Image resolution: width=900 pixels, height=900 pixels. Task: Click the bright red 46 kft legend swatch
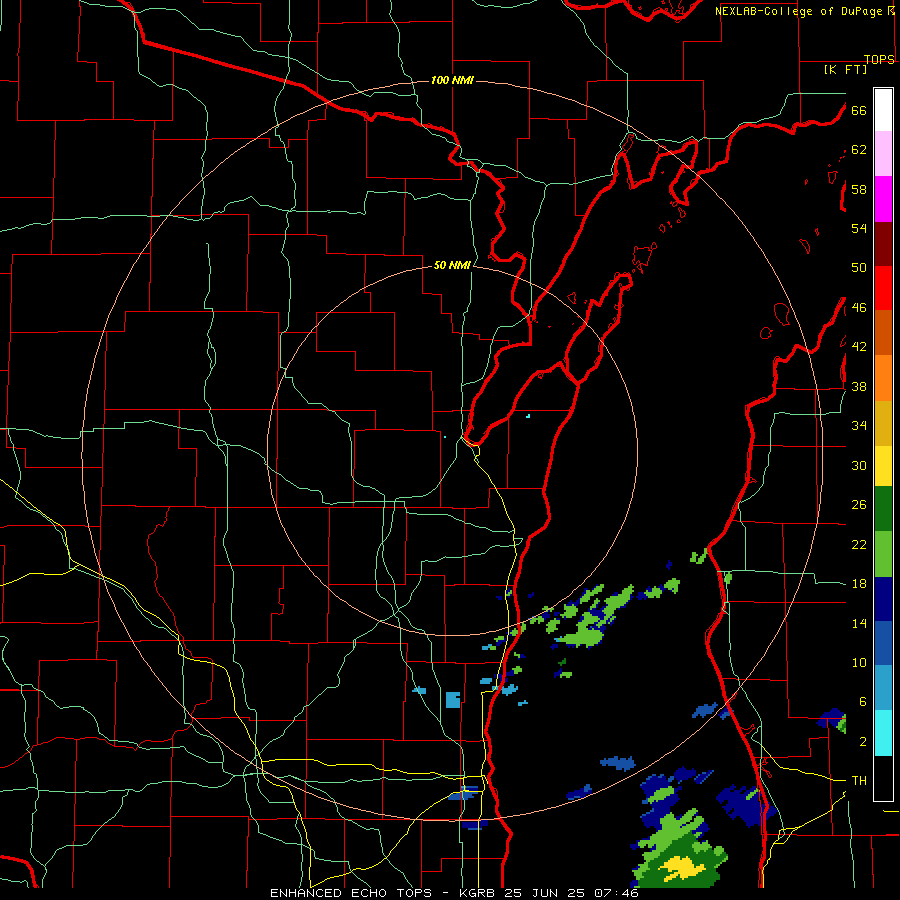pyautogui.click(x=883, y=288)
